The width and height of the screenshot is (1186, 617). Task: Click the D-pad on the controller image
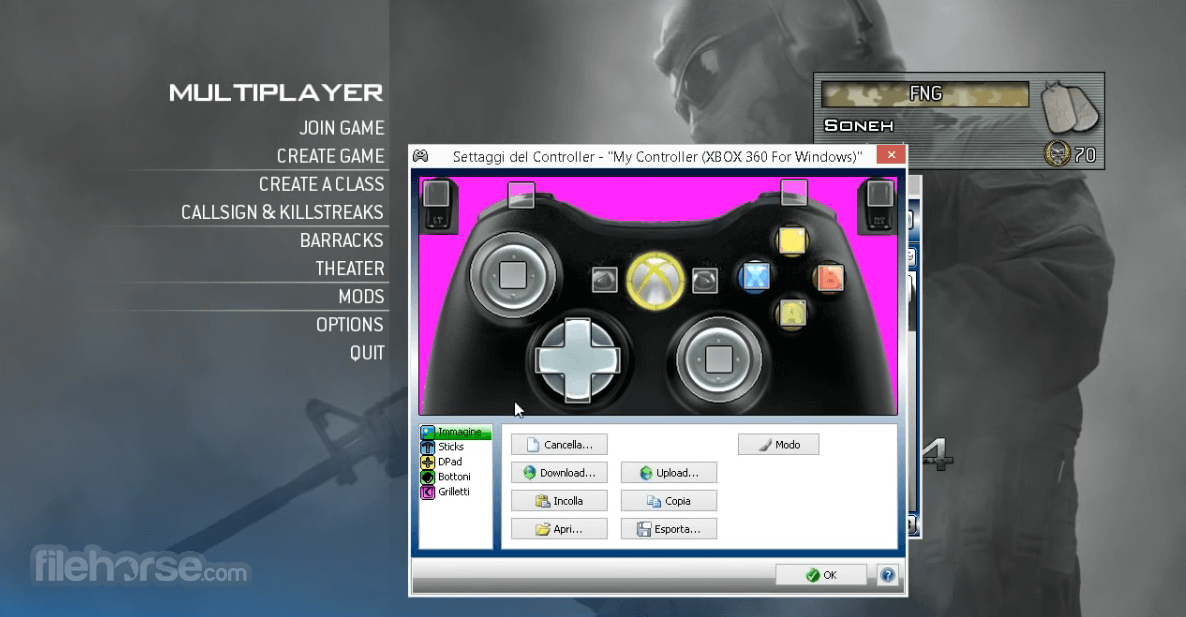point(578,359)
